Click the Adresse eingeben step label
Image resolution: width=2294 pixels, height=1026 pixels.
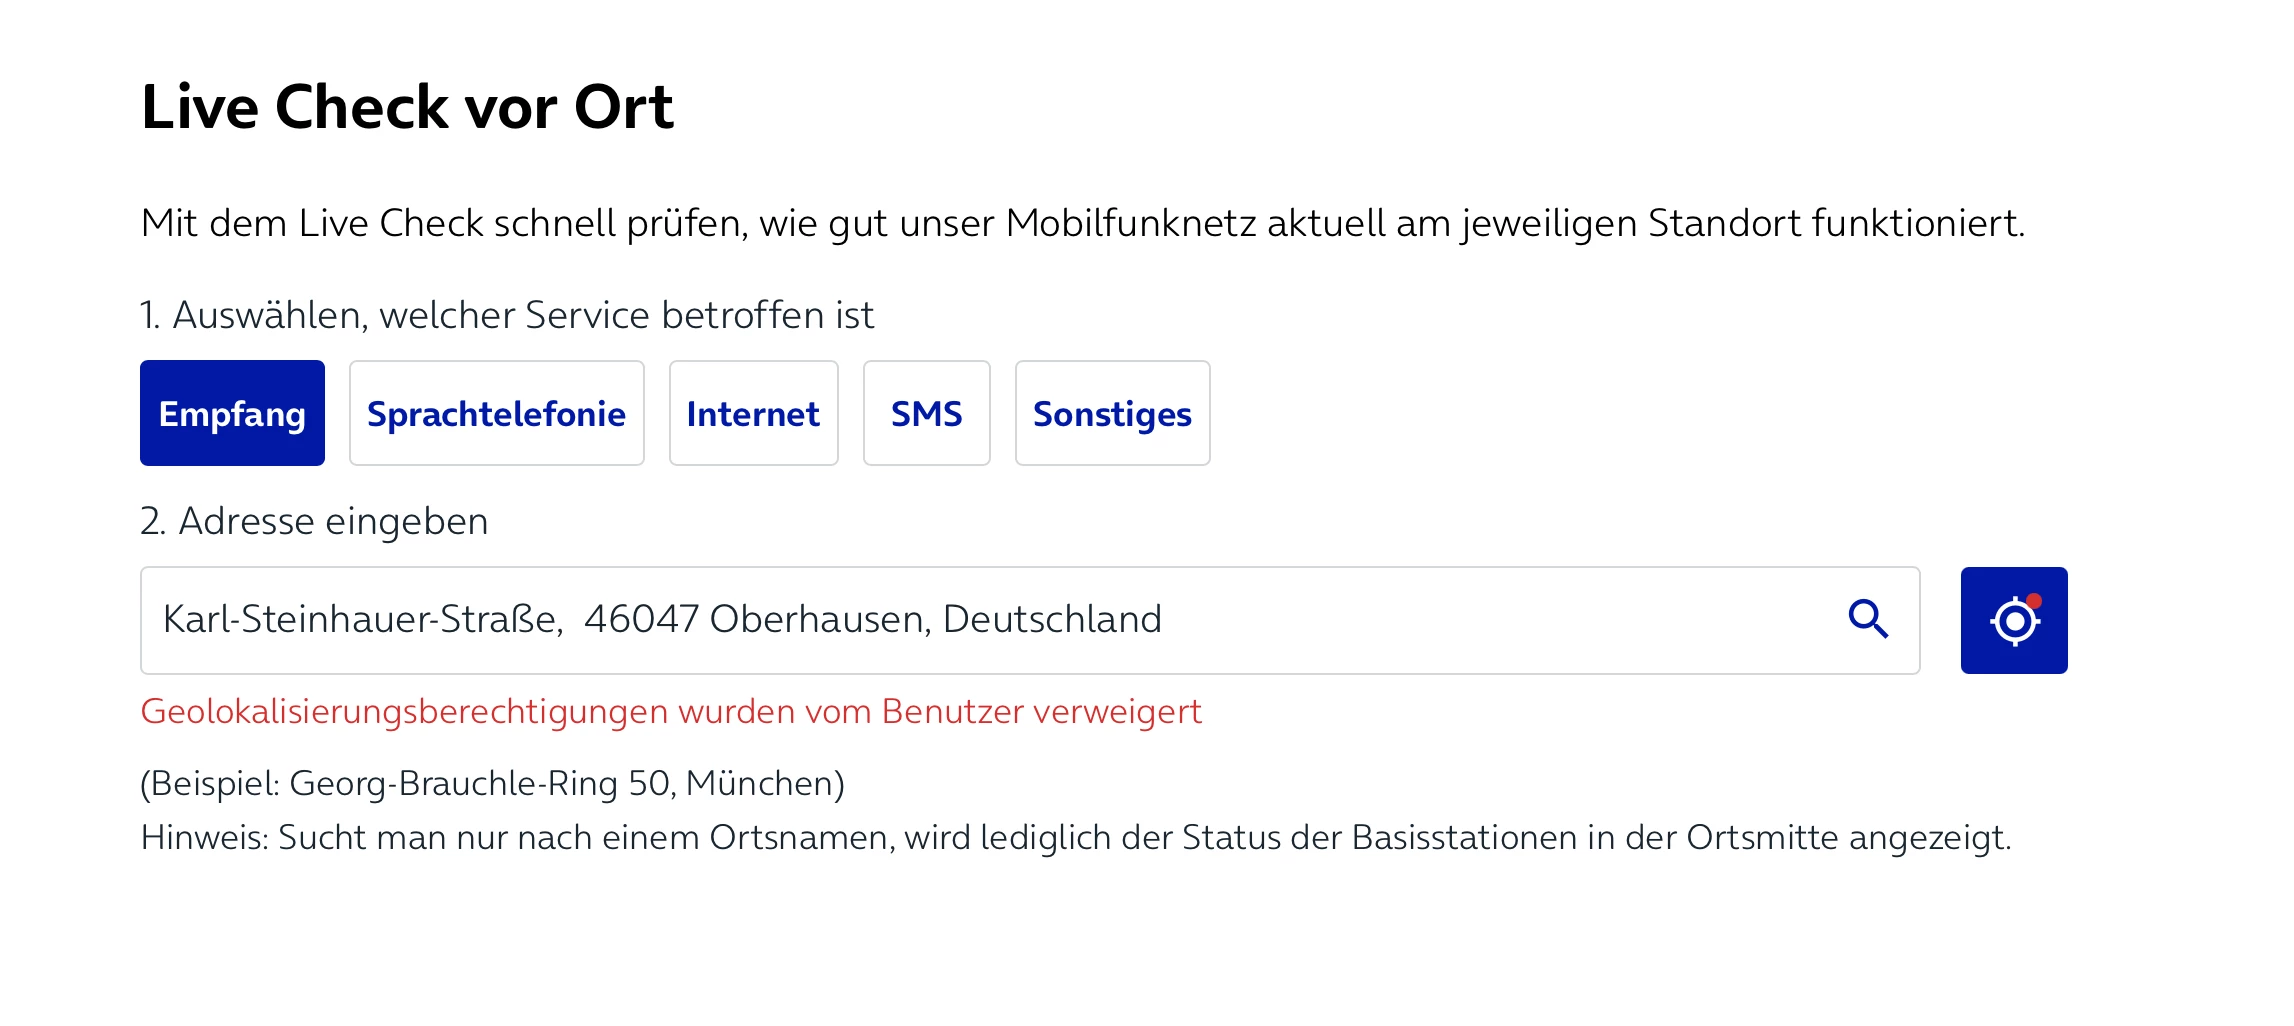(x=314, y=521)
